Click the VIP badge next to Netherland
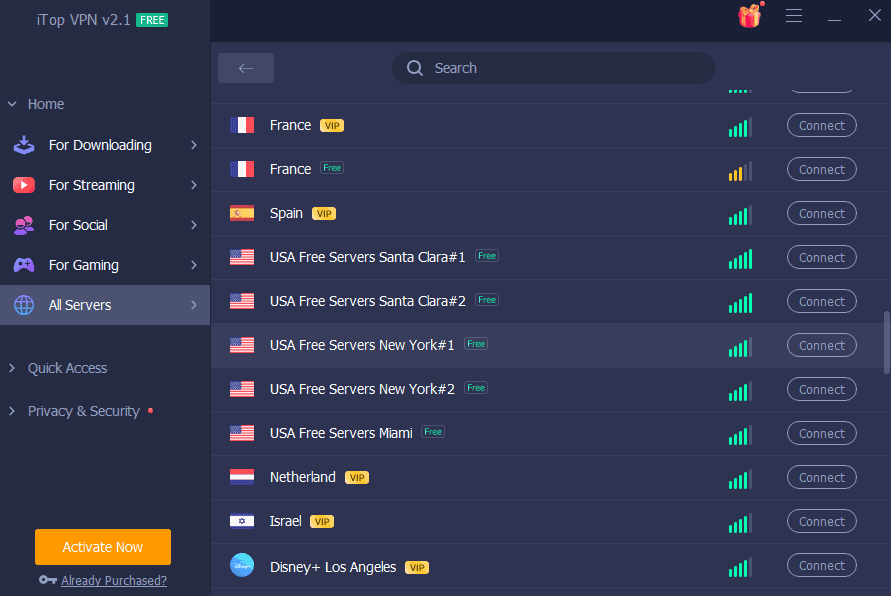The image size is (891, 596). (x=357, y=478)
